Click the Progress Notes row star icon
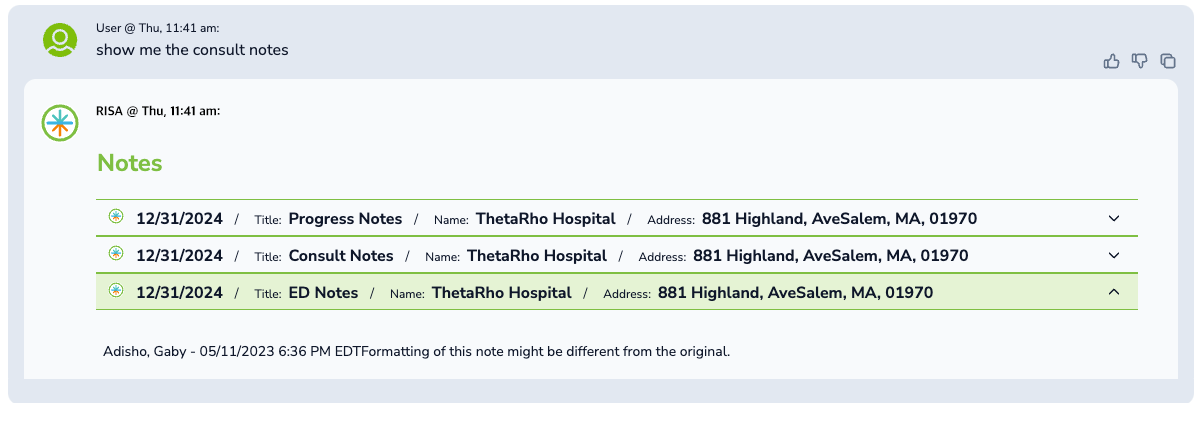The height and width of the screenshot is (421, 1203). pyautogui.click(x=116, y=216)
